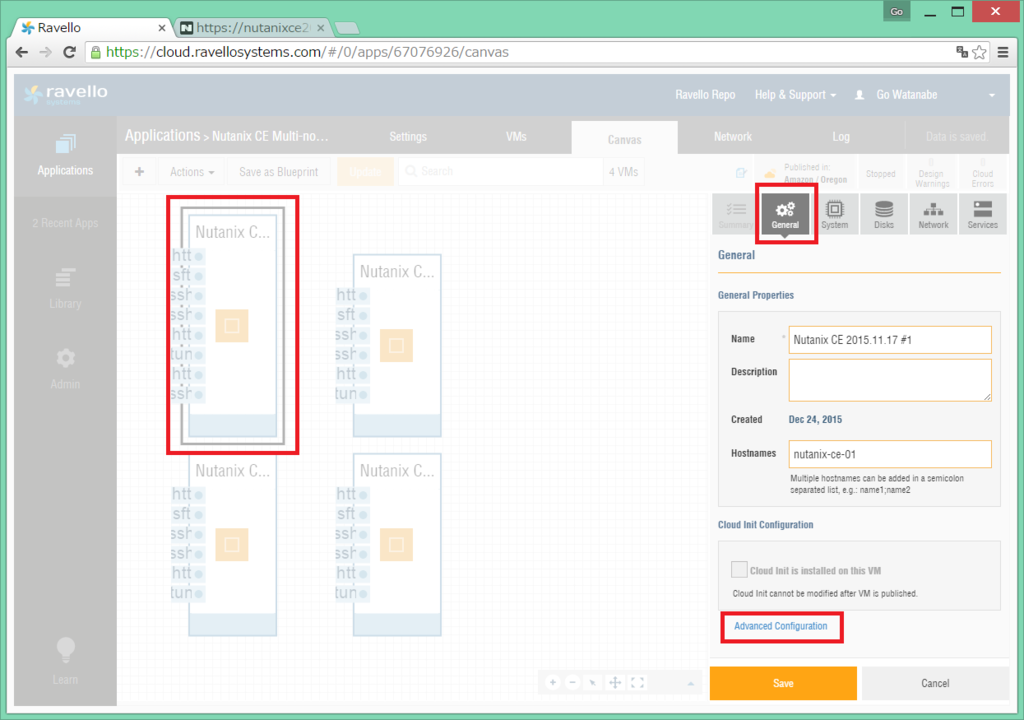Open Ravello Repo link
The image size is (1024, 720).
tap(705, 95)
